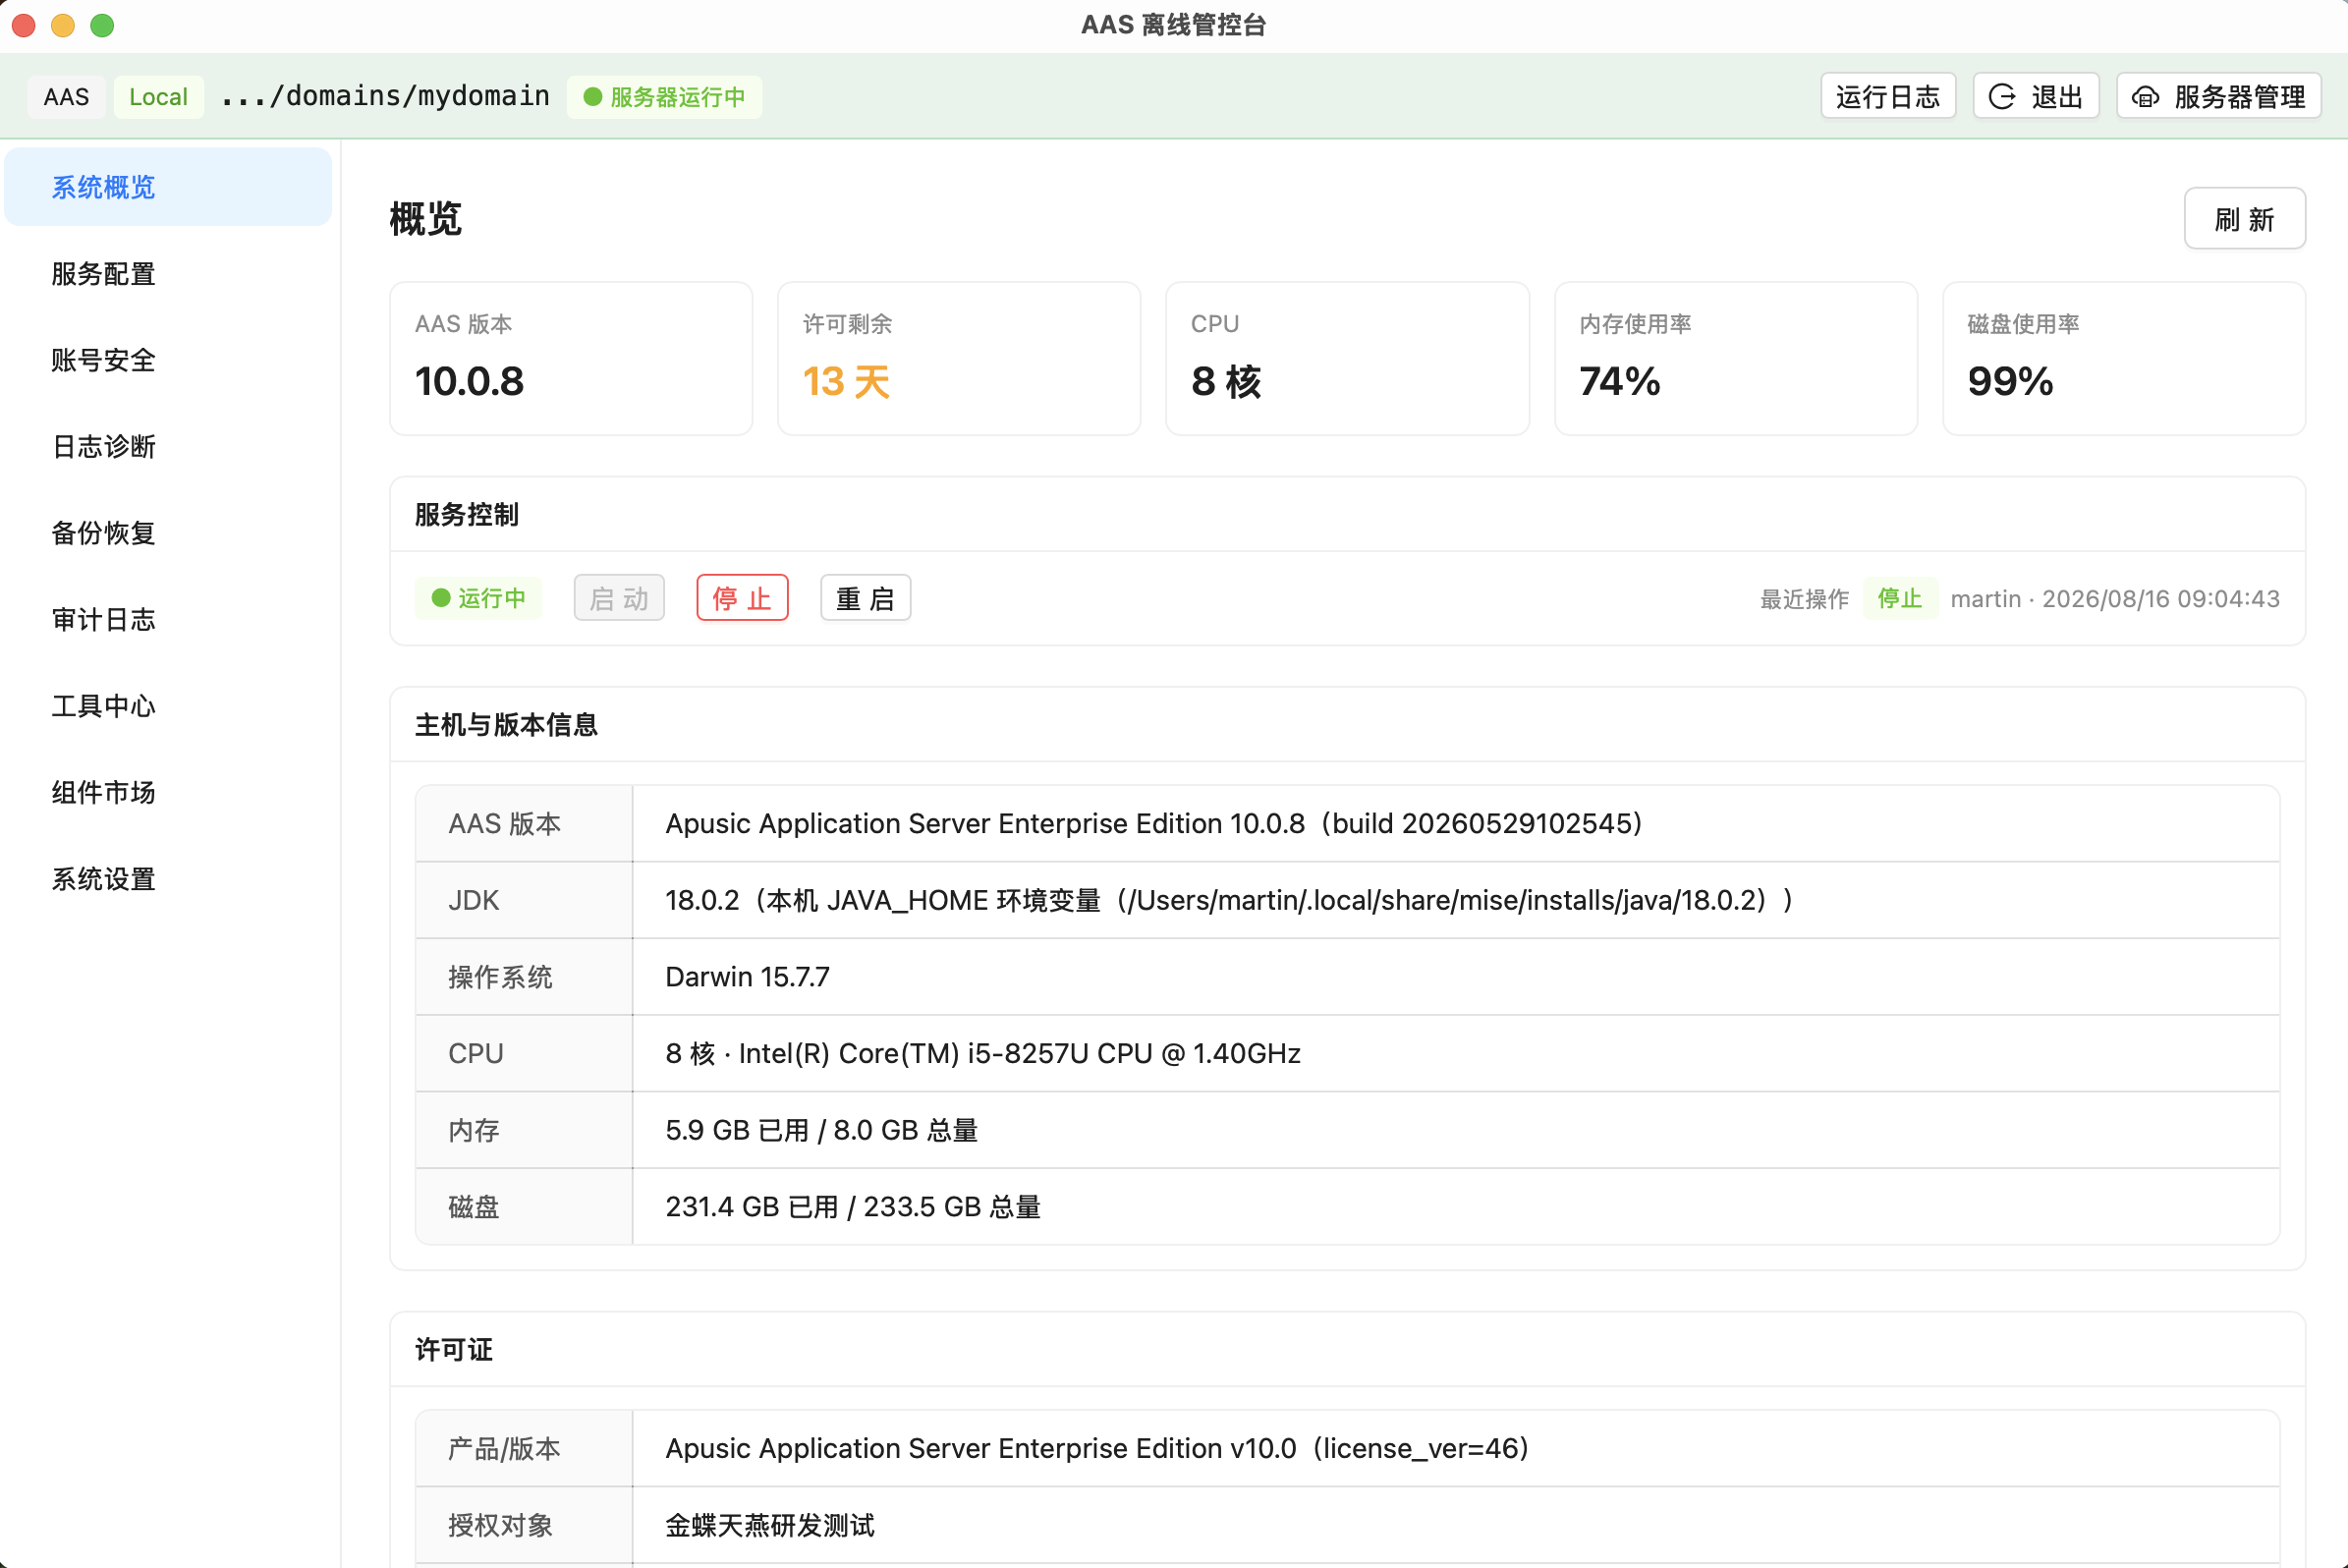This screenshot has height=1568, width=2348.
Task: Select 账号安全 from the sidebar
Action: 168,360
